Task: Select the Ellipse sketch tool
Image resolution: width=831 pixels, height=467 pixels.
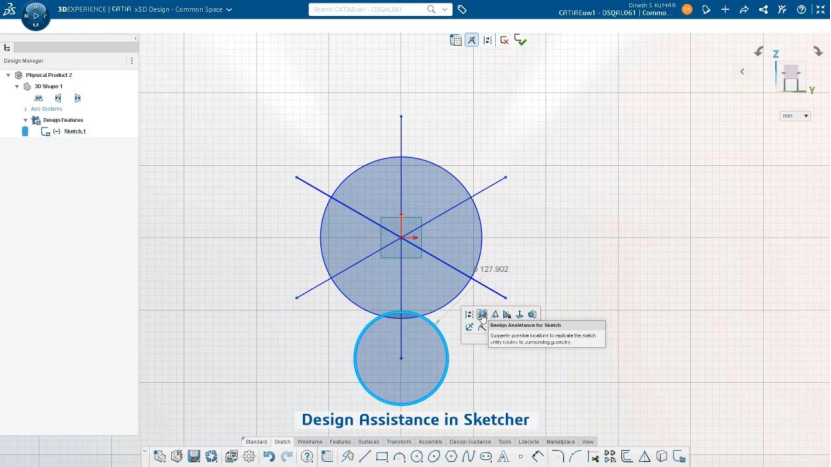Action: (x=434, y=456)
